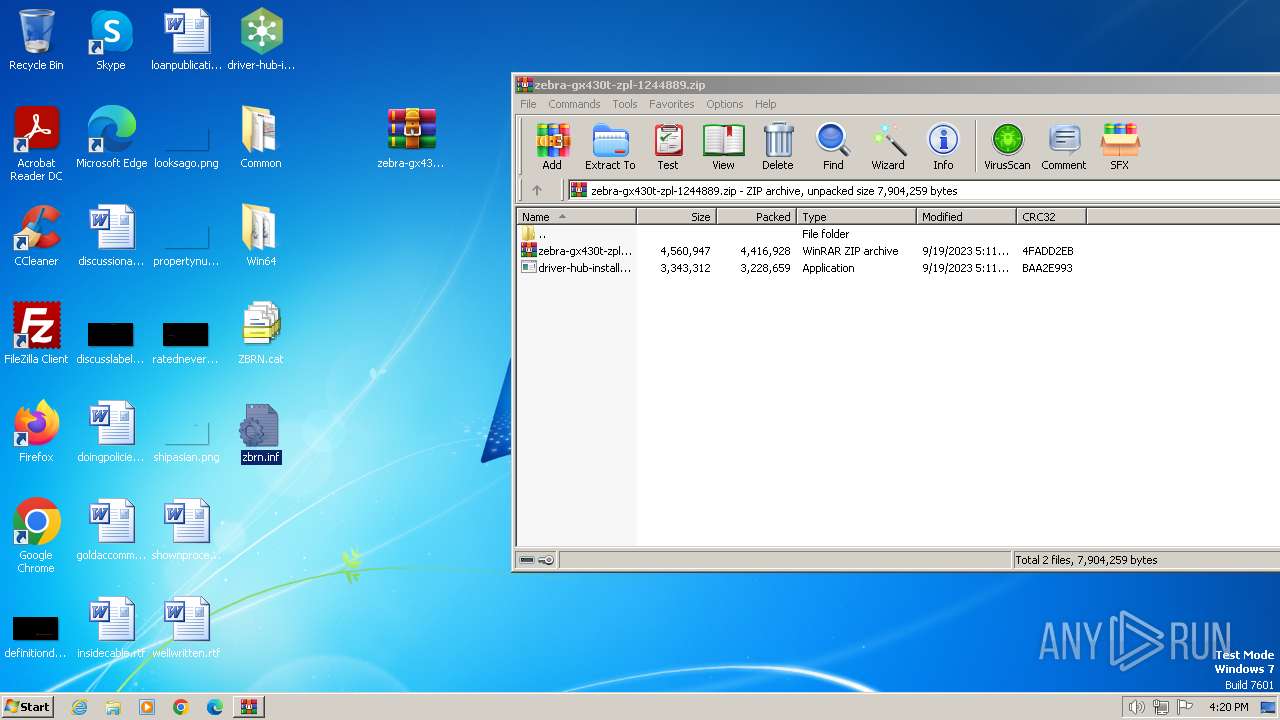Show archive Info
1280x720 pixels.
[943, 147]
